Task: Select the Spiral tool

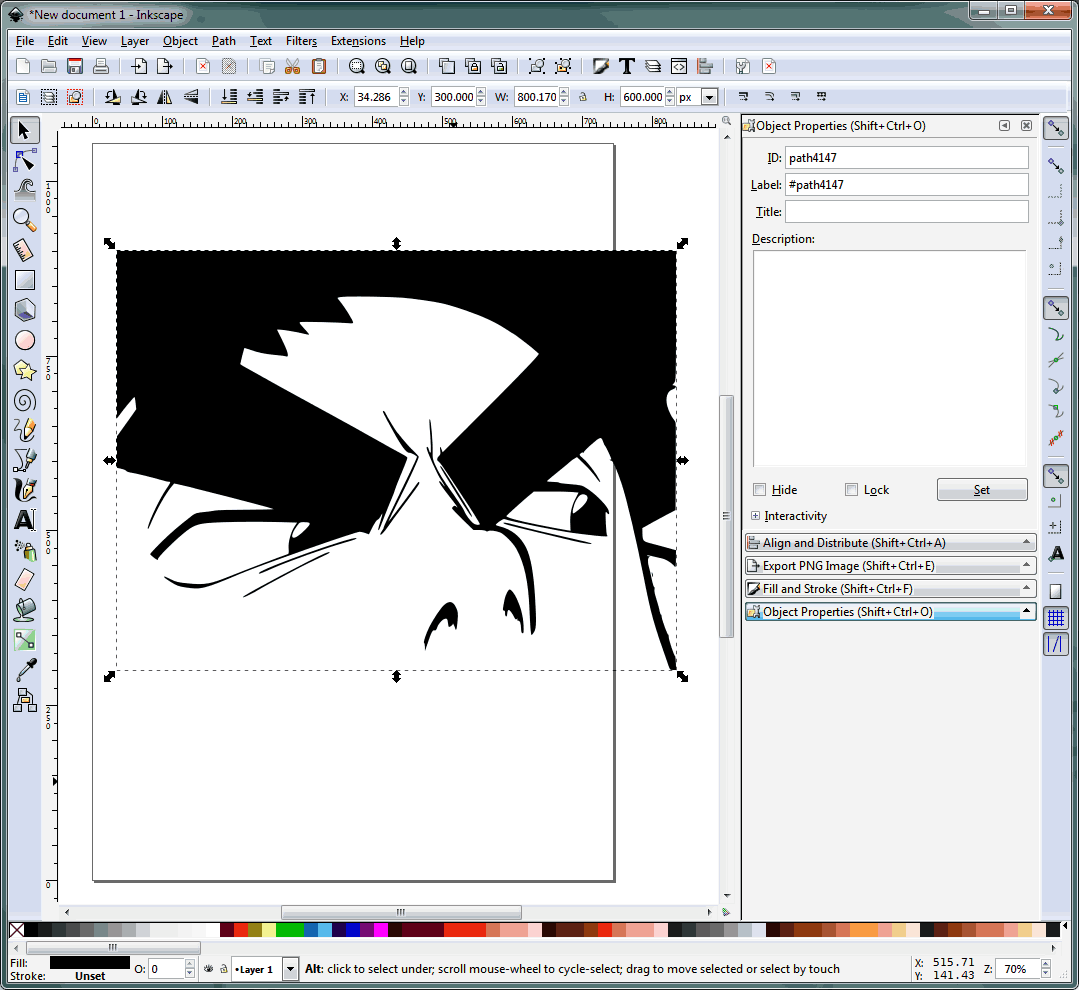Action: (25, 400)
